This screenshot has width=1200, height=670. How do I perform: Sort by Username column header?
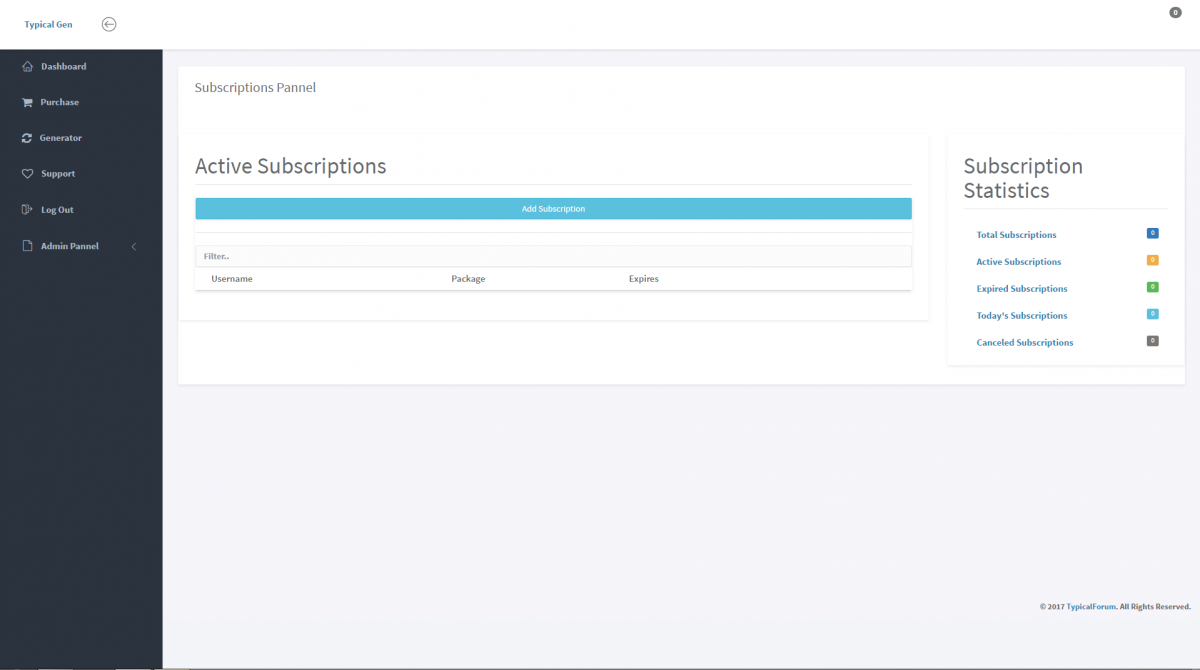[232, 279]
